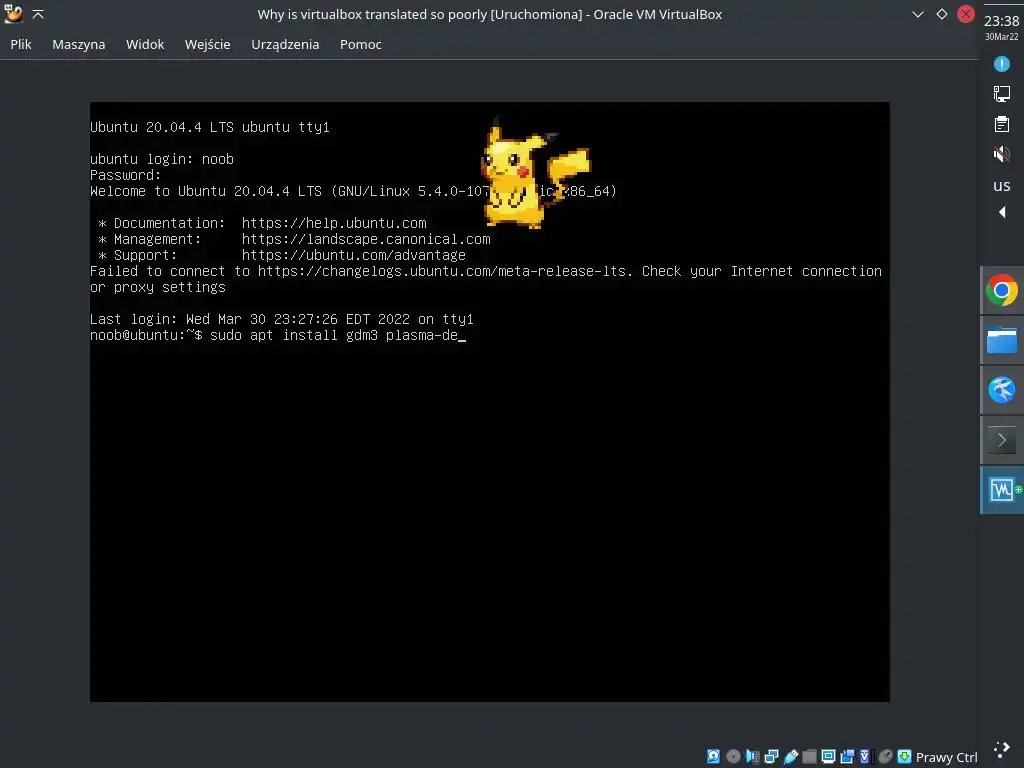This screenshot has width=1024, height=768.
Task: Click the USB devices status icon
Action: click(791, 757)
